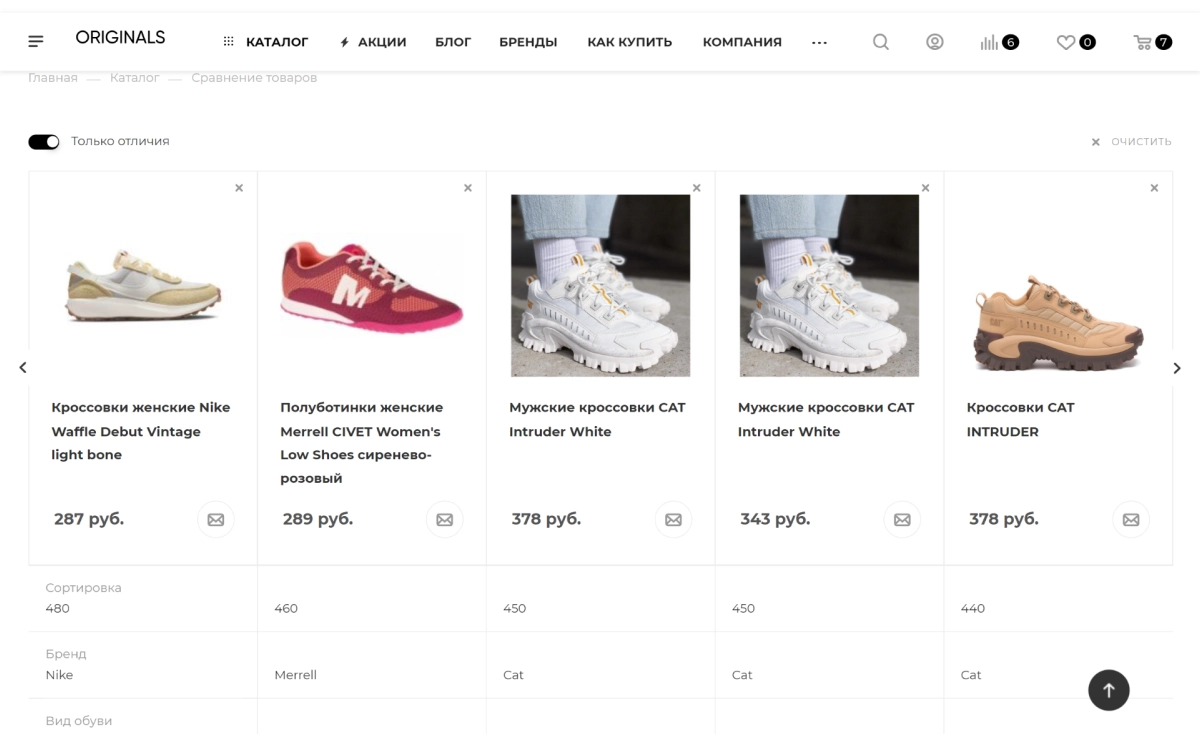Expand the three-dots more menu item
This screenshot has width=1200, height=734.
coord(819,43)
